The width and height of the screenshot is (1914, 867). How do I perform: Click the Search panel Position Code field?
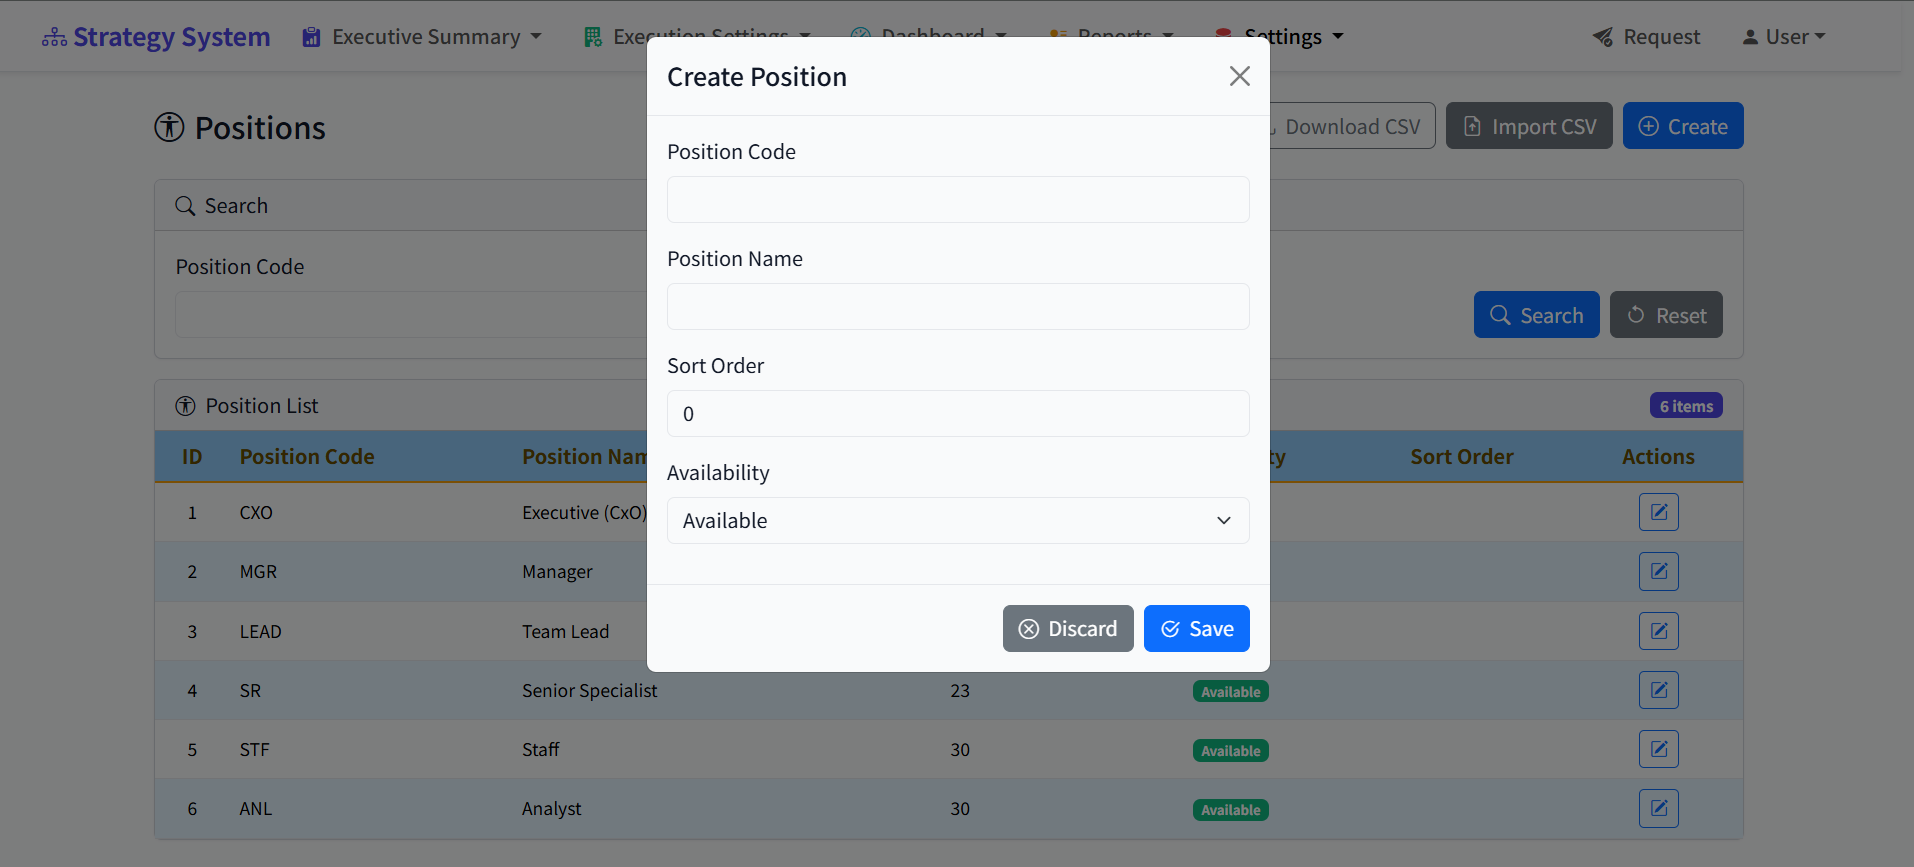click(411, 314)
